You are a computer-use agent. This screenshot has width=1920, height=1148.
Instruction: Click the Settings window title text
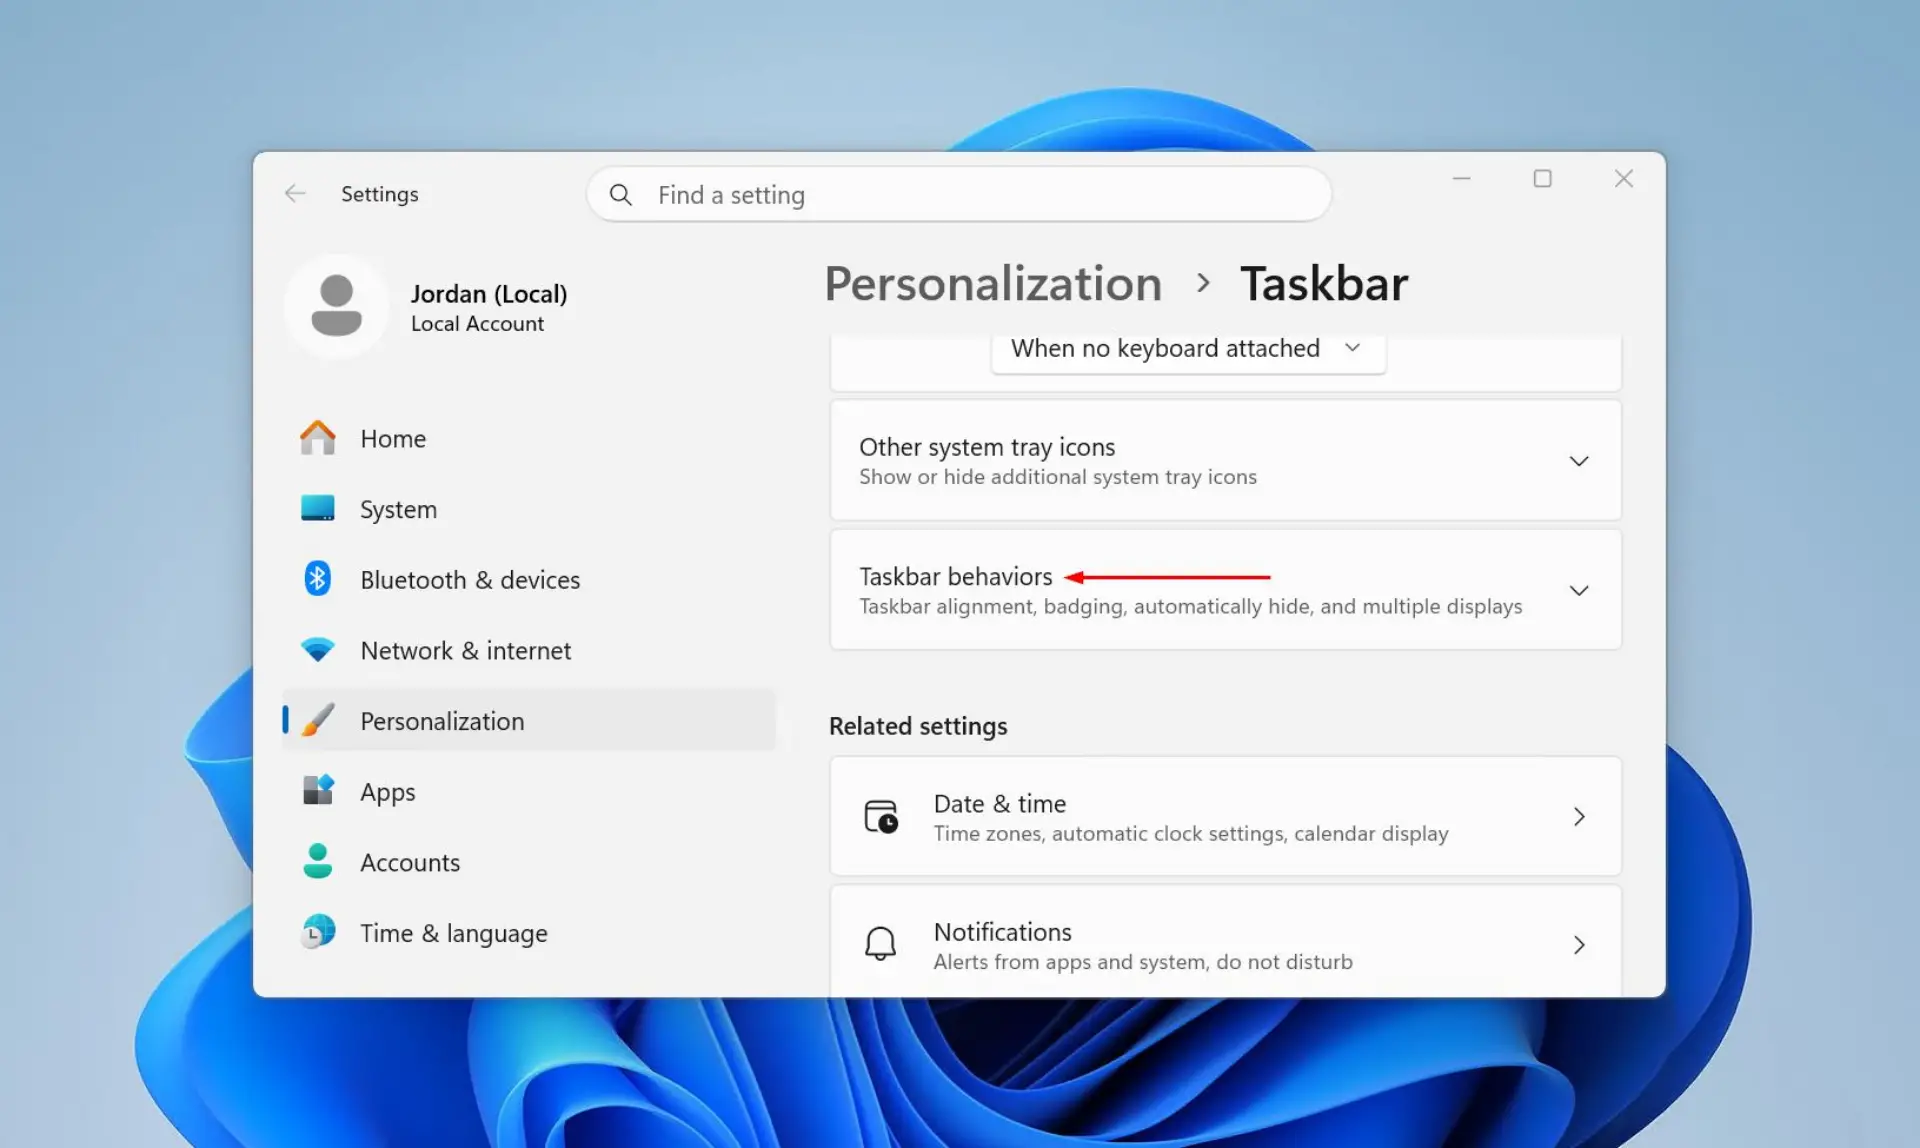[380, 194]
